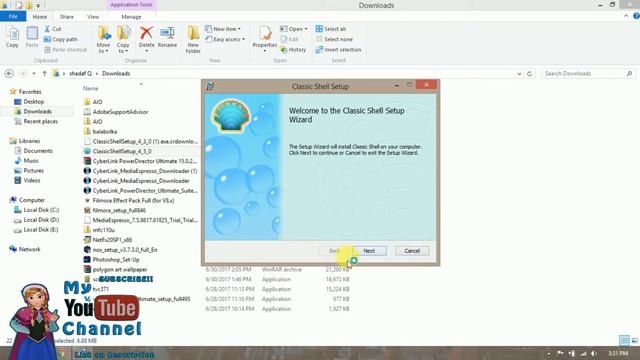Viewport: 640px width, 360px height.
Task: Expand the address bar history dropdown
Action: click(519, 74)
